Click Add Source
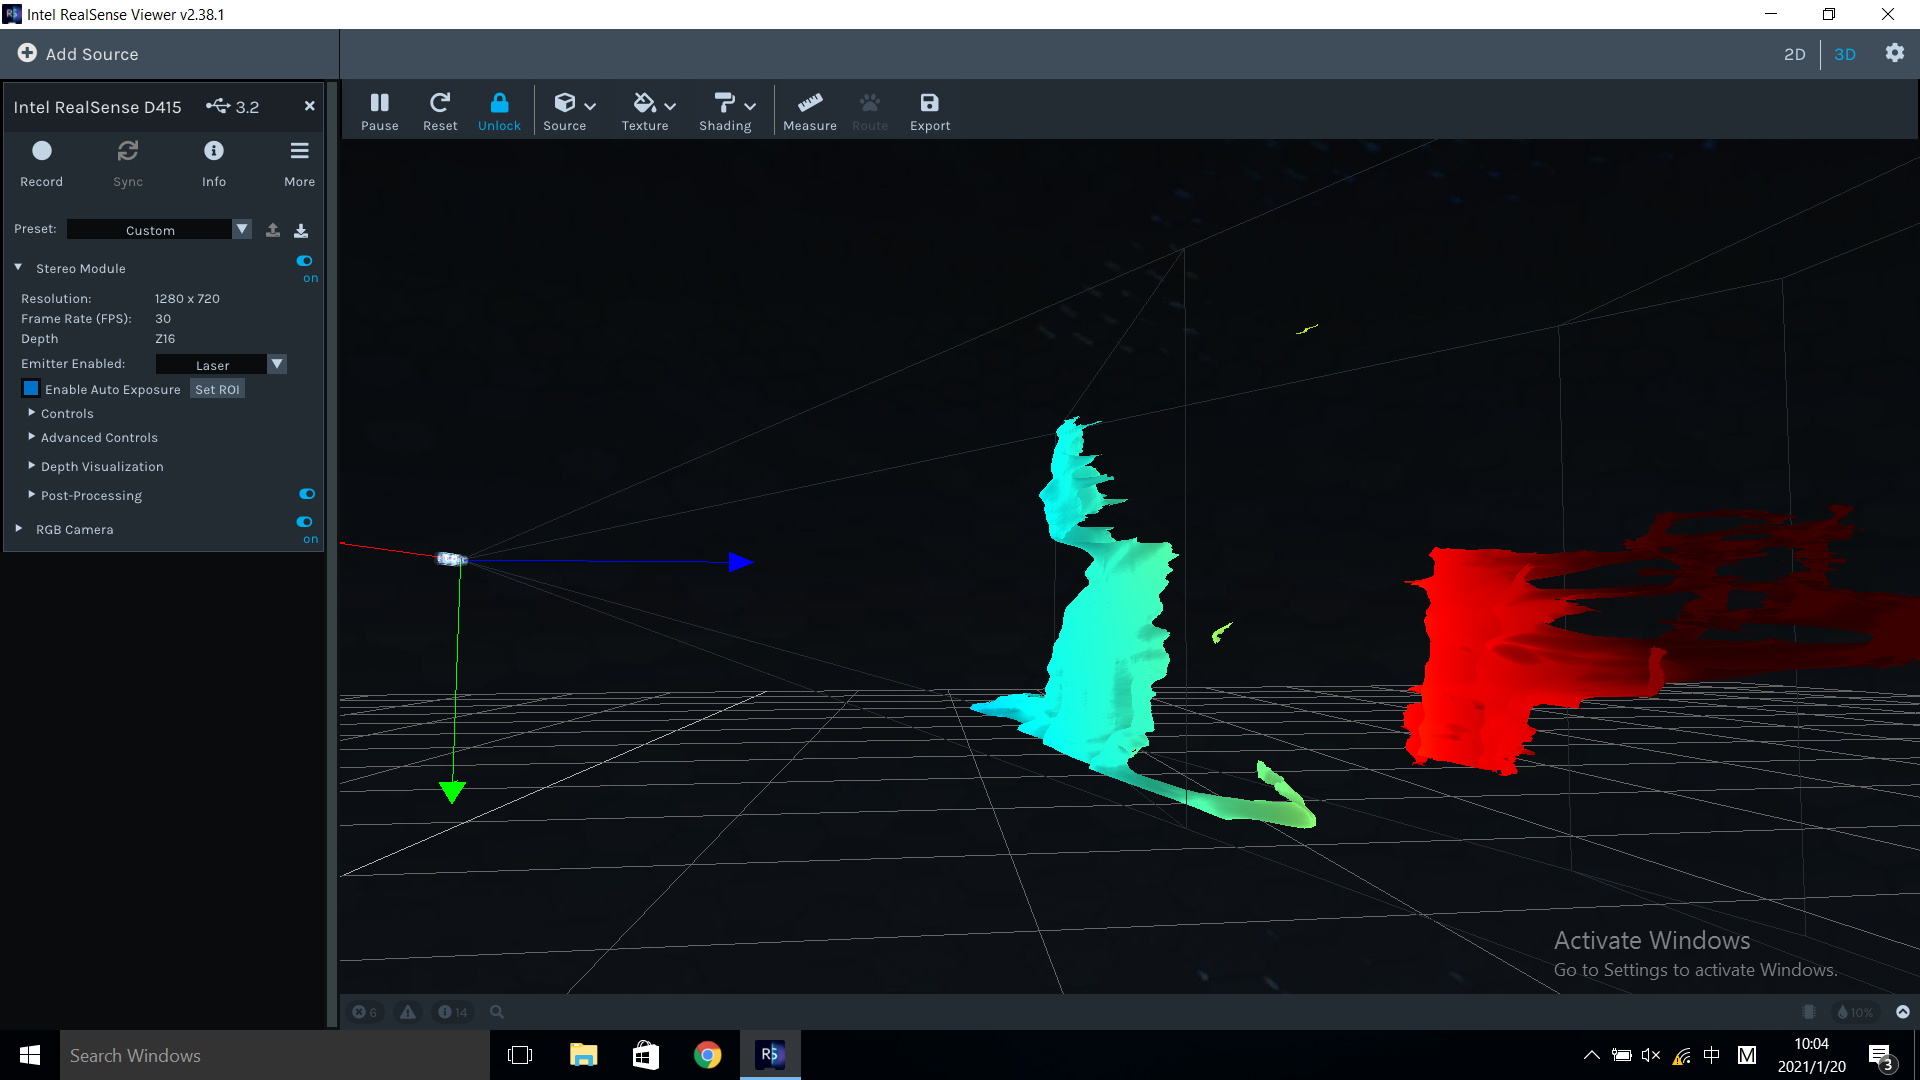Screen dimensions: 1920x1080 tap(78, 54)
